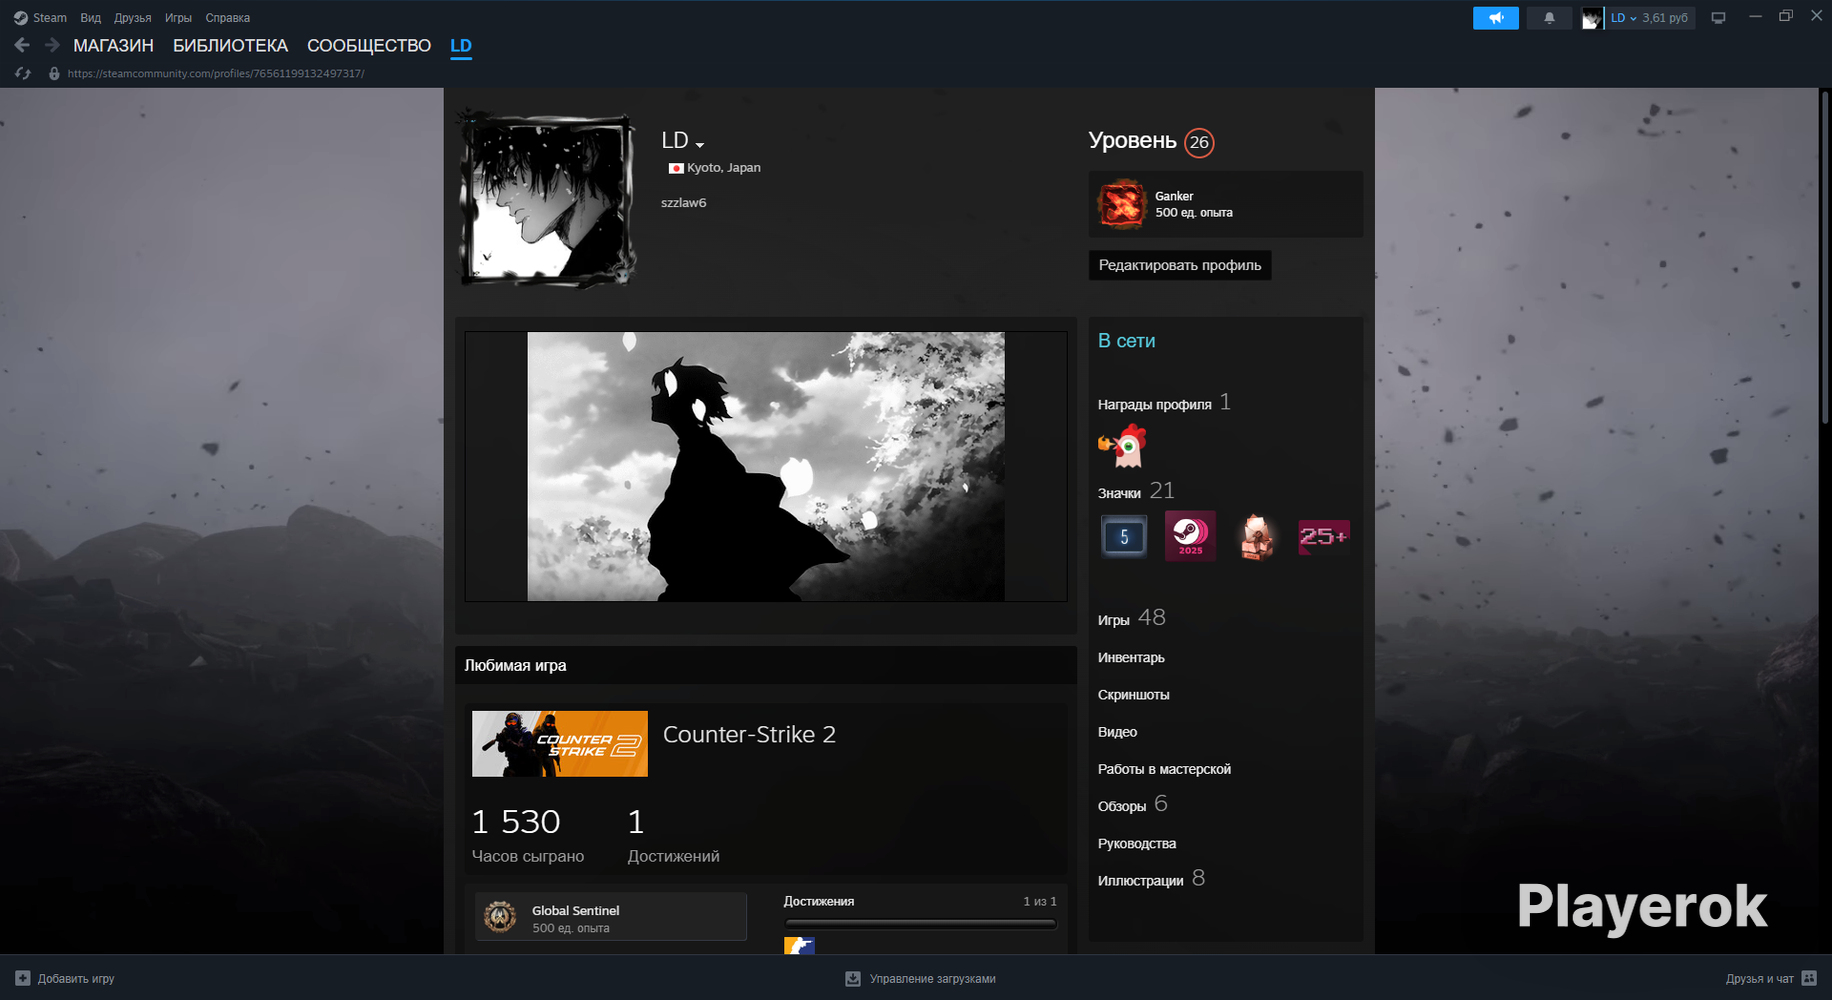Click the Ganker badge icon
Image resolution: width=1832 pixels, height=1000 pixels.
(1122, 204)
